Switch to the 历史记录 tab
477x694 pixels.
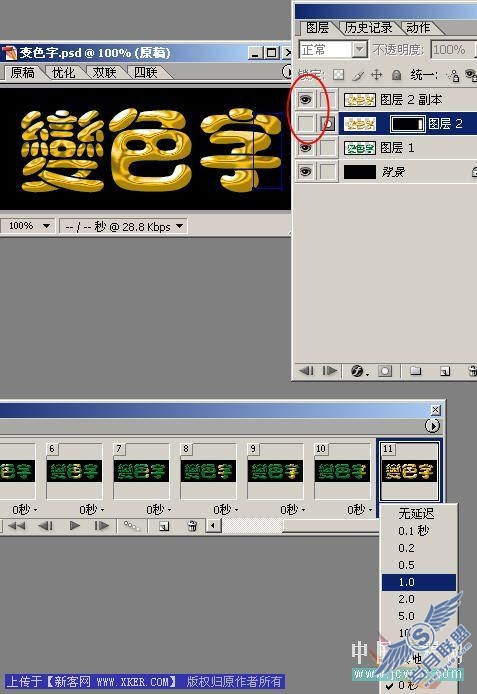pyautogui.click(x=368, y=27)
